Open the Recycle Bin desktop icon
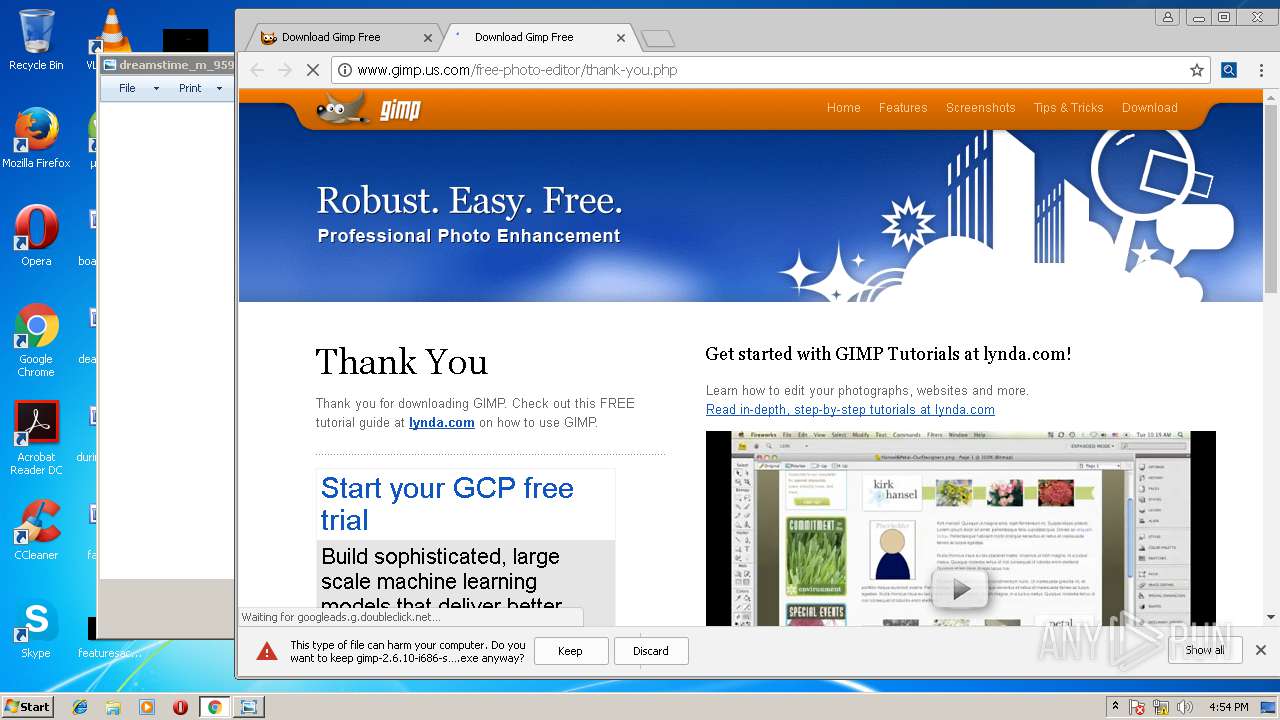The width and height of the screenshot is (1280, 720). (x=36, y=40)
